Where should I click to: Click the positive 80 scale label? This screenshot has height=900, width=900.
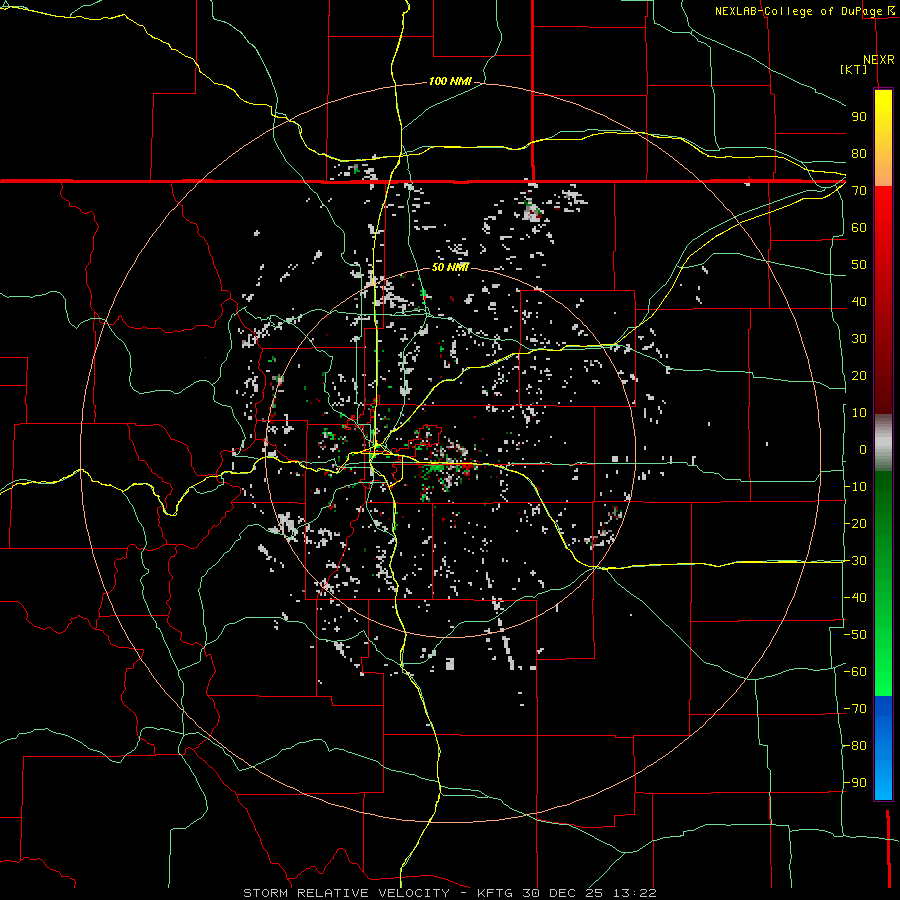pos(859,153)
